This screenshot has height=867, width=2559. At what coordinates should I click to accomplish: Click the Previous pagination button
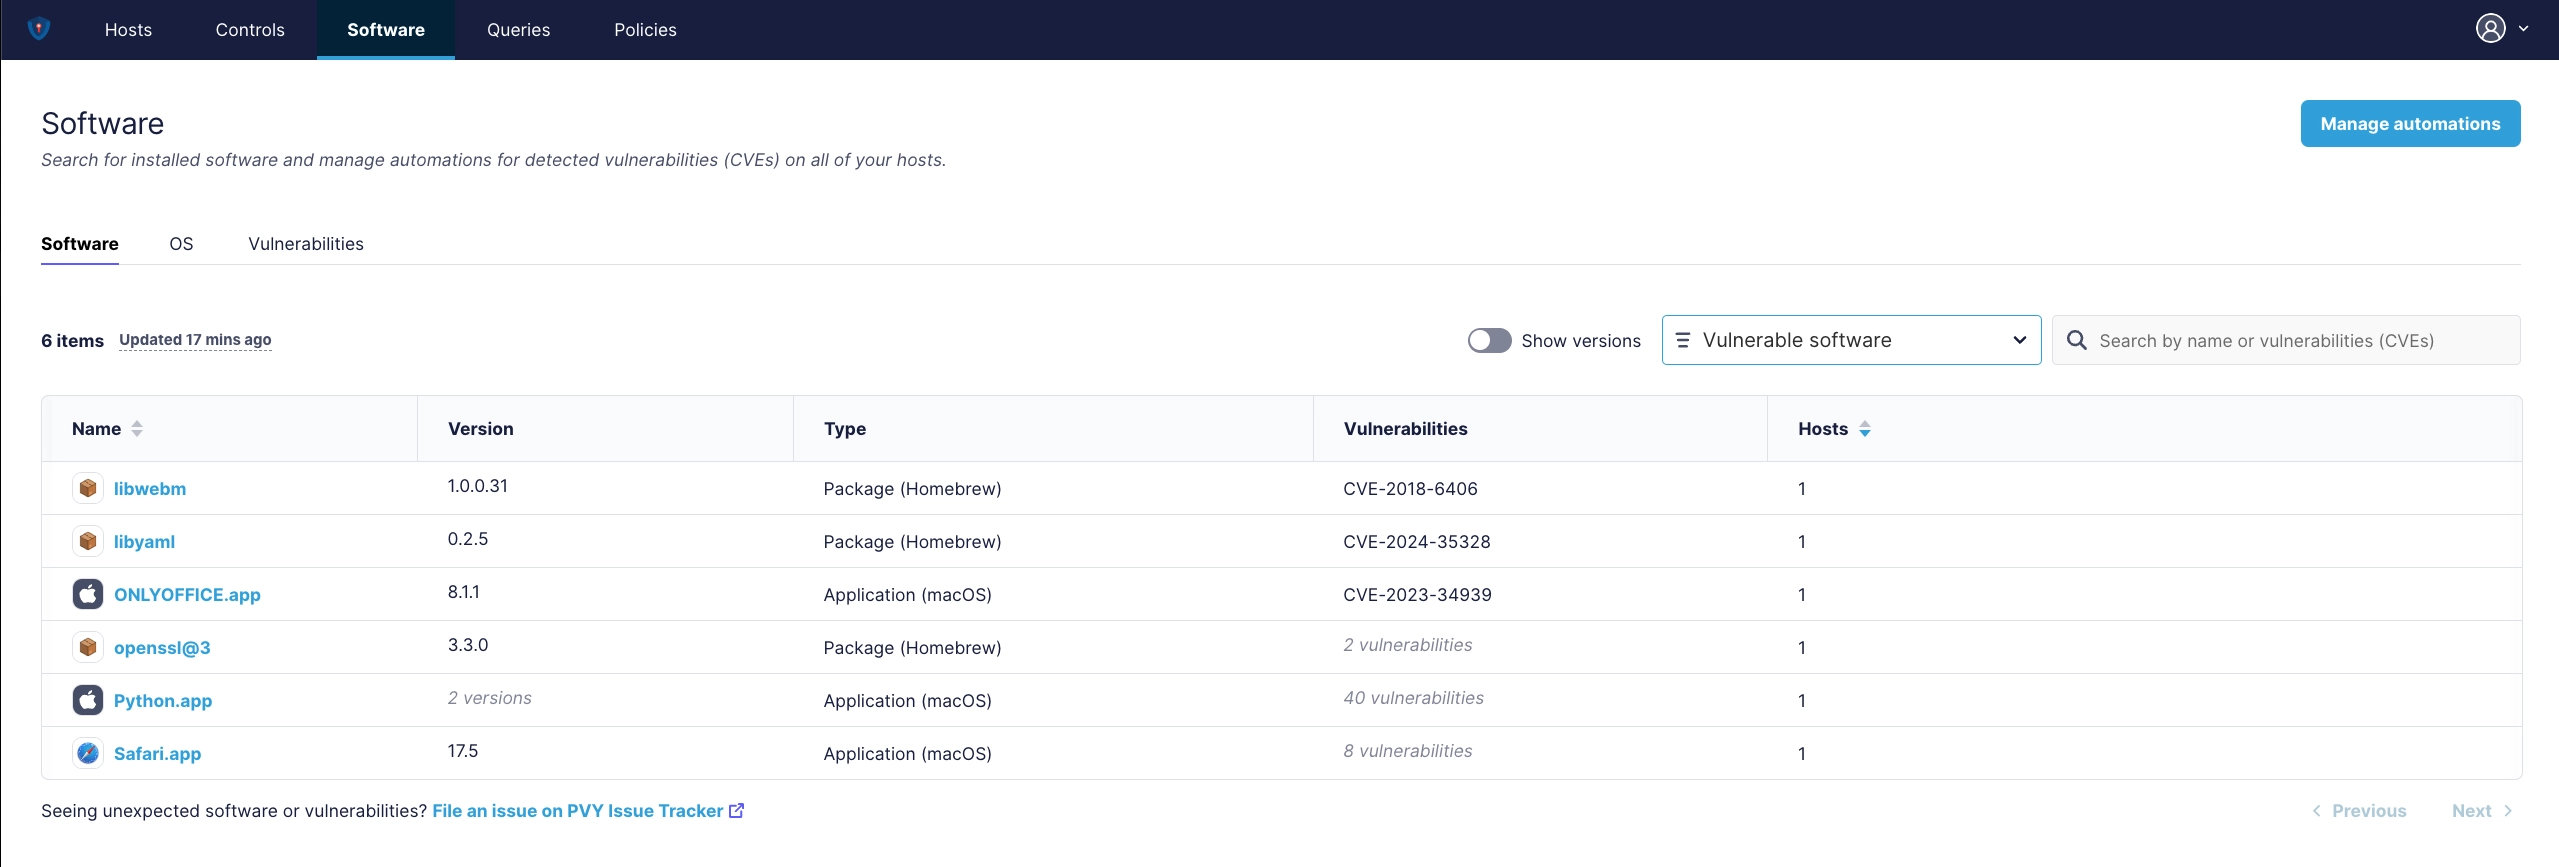[2359, 810]
